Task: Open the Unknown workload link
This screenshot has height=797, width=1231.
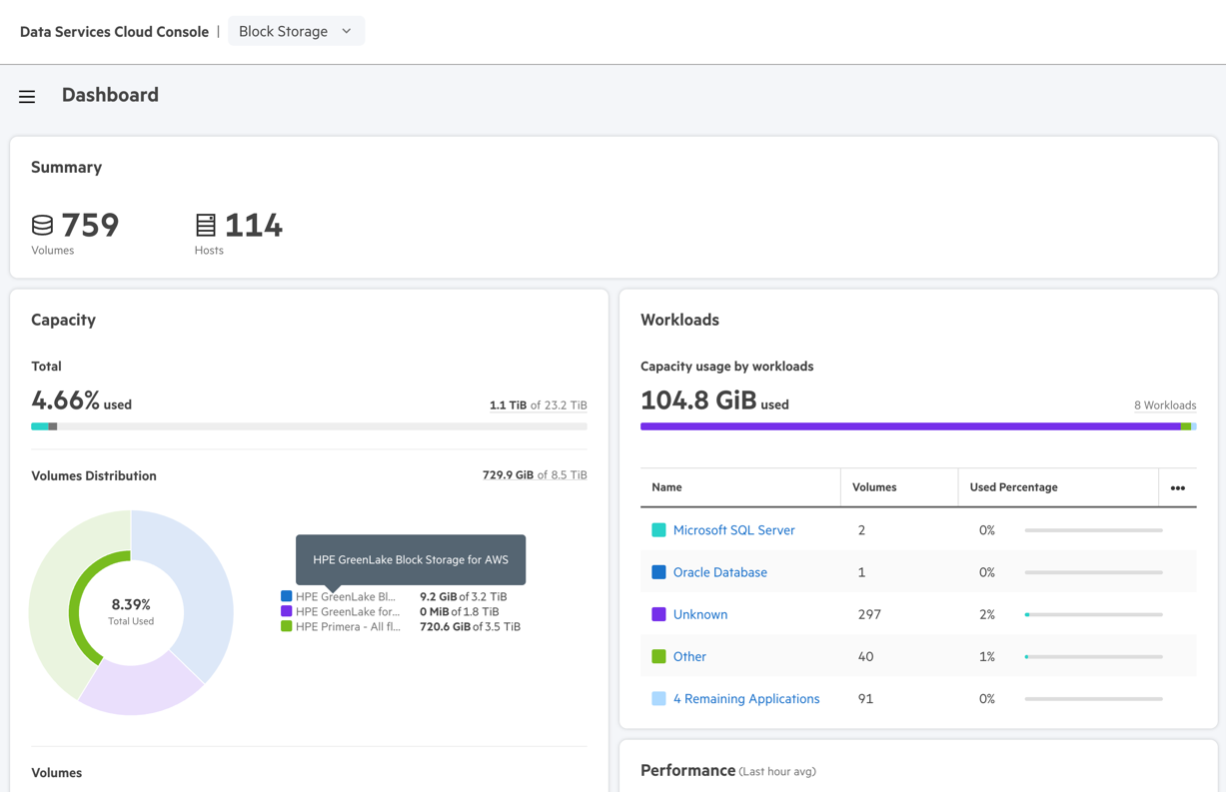Action: coord(700,614)
